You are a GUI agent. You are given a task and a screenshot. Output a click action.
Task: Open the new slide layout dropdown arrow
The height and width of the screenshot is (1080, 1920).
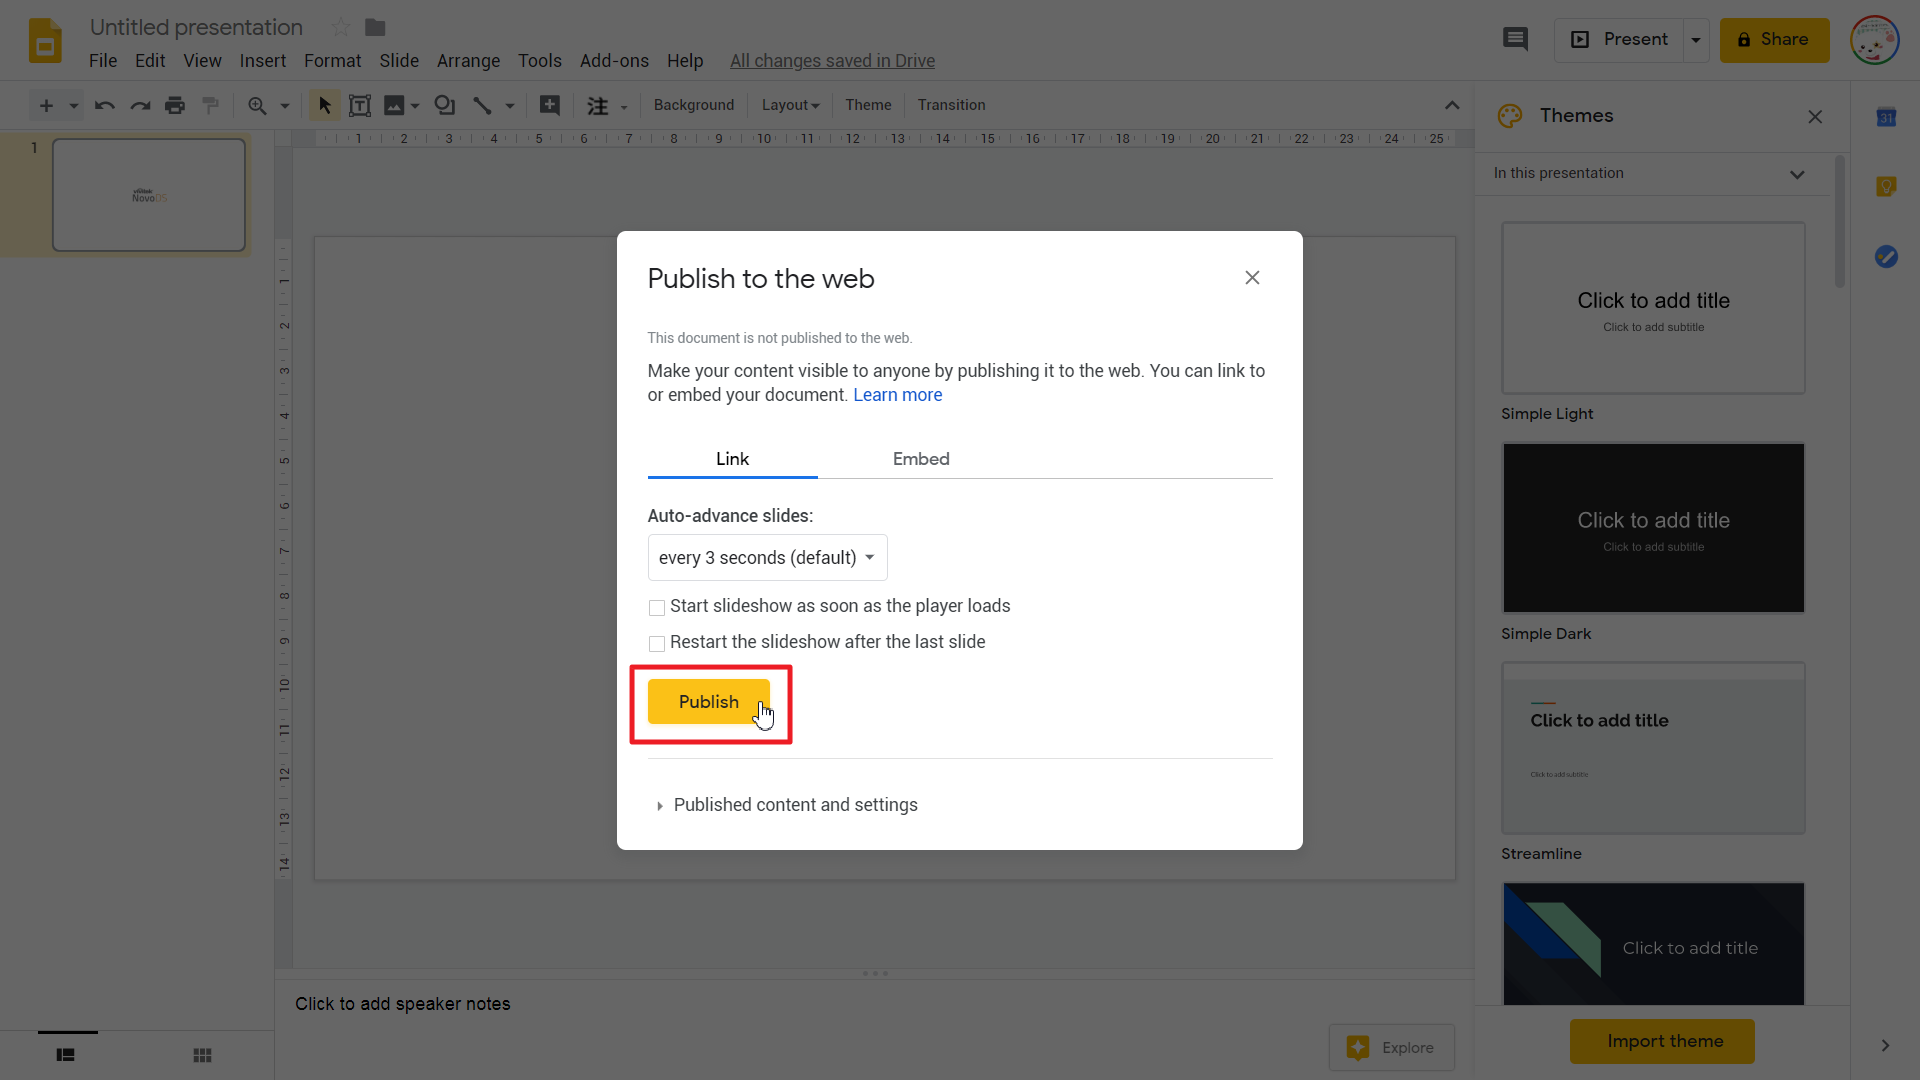[73, 105]
